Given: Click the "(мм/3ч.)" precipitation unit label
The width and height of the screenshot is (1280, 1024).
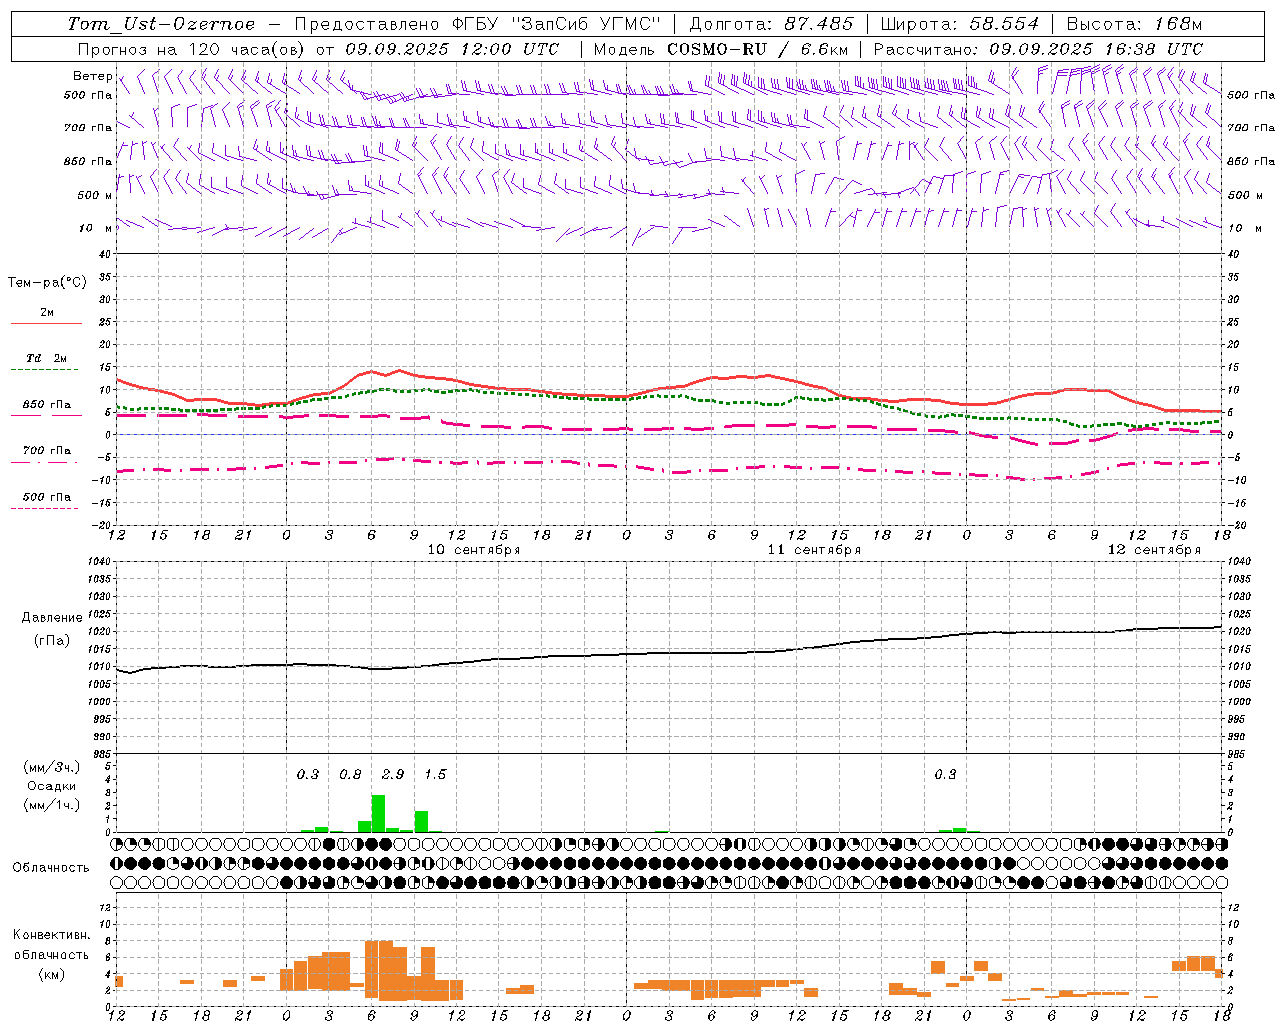Looking at the screenshot, I should click(51, 767).
